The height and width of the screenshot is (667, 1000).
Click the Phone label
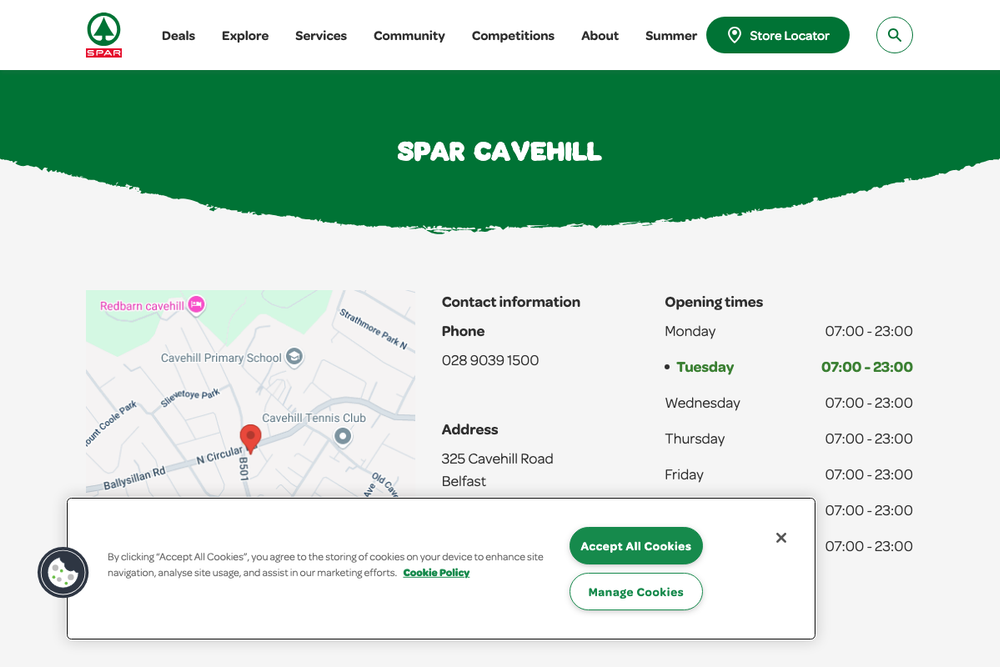(x=463, y=331)
